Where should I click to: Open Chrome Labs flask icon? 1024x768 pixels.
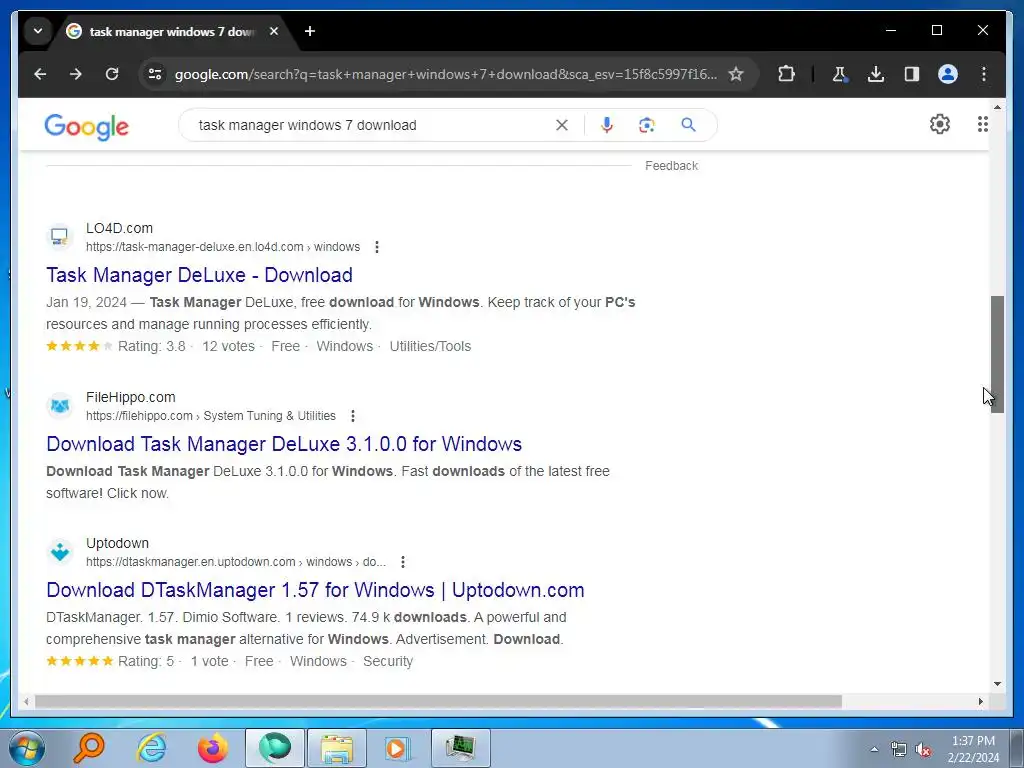[x=840, y=74]
